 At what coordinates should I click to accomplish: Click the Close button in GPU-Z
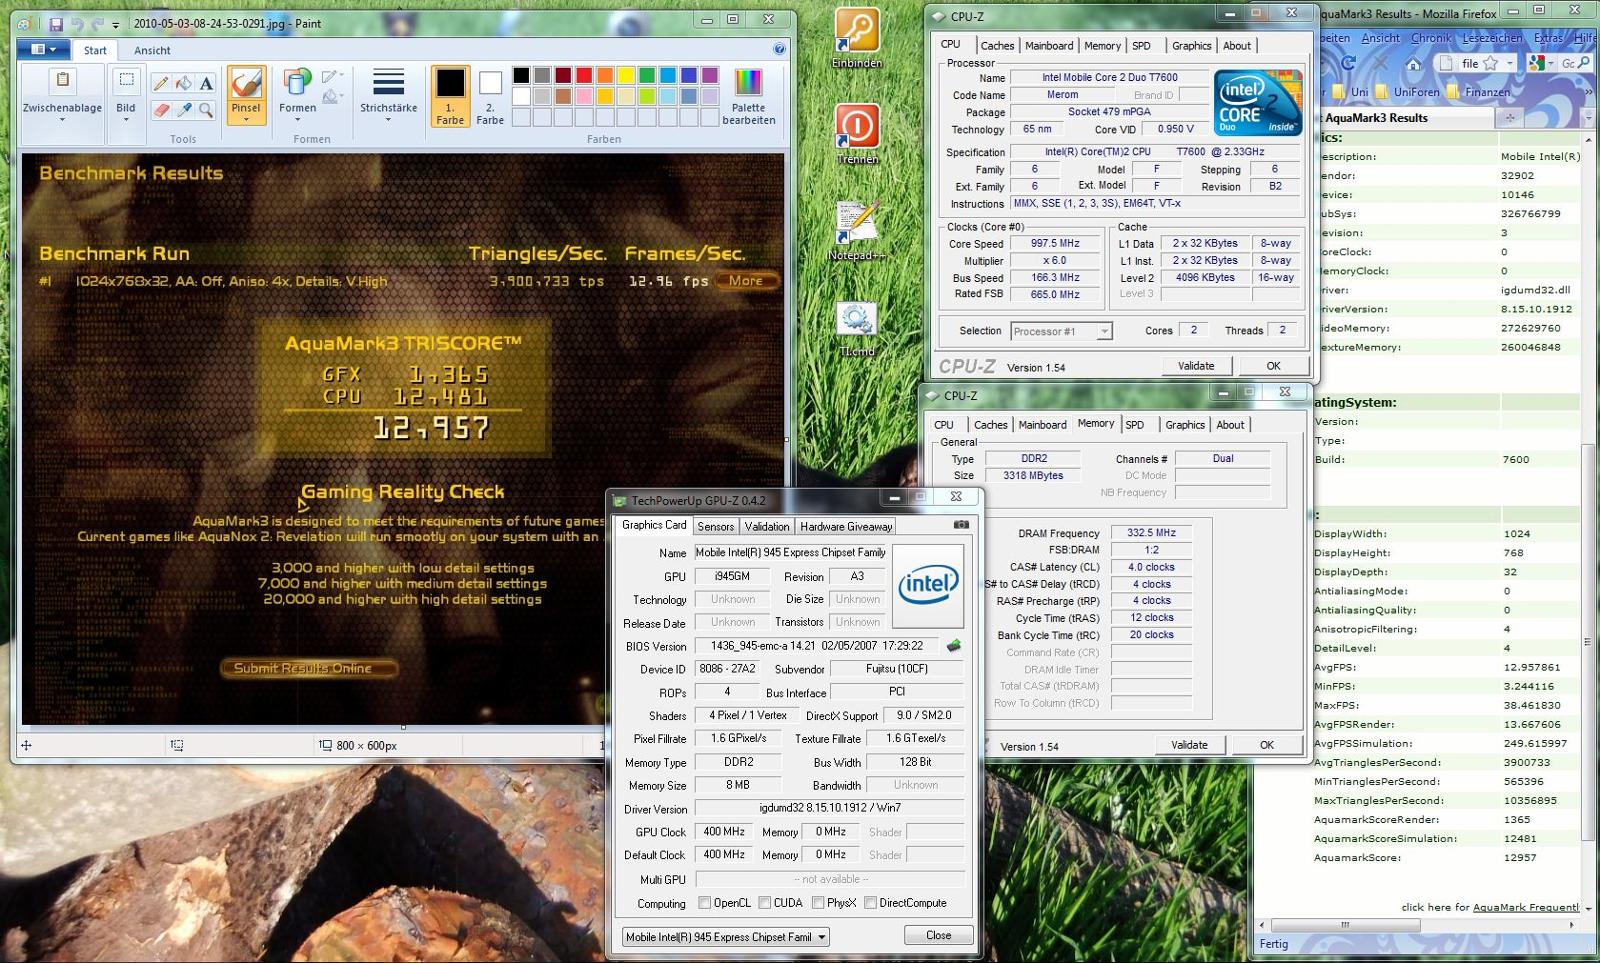[x=938, y=936]
